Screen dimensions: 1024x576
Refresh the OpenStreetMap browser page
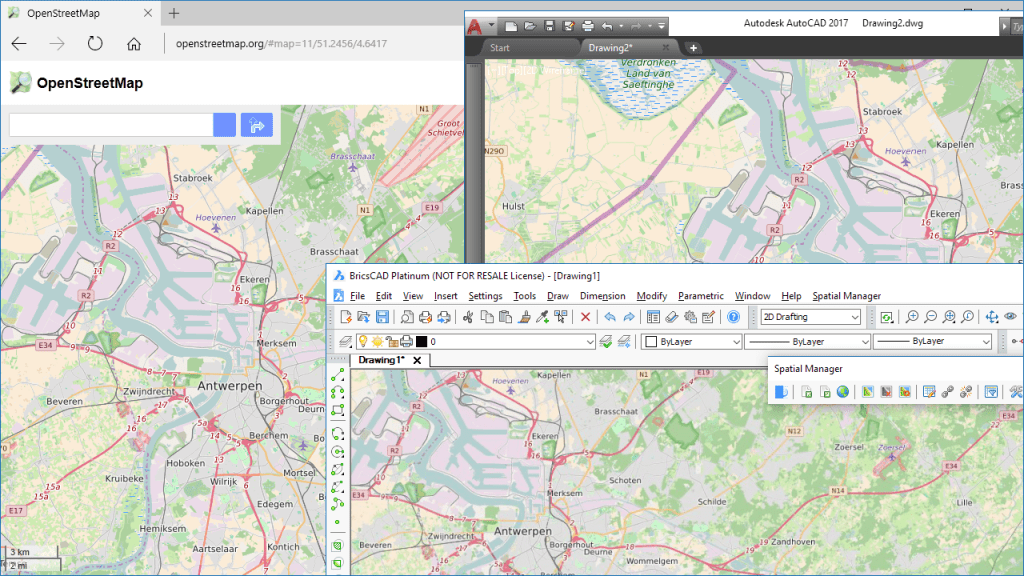point(95,43)
